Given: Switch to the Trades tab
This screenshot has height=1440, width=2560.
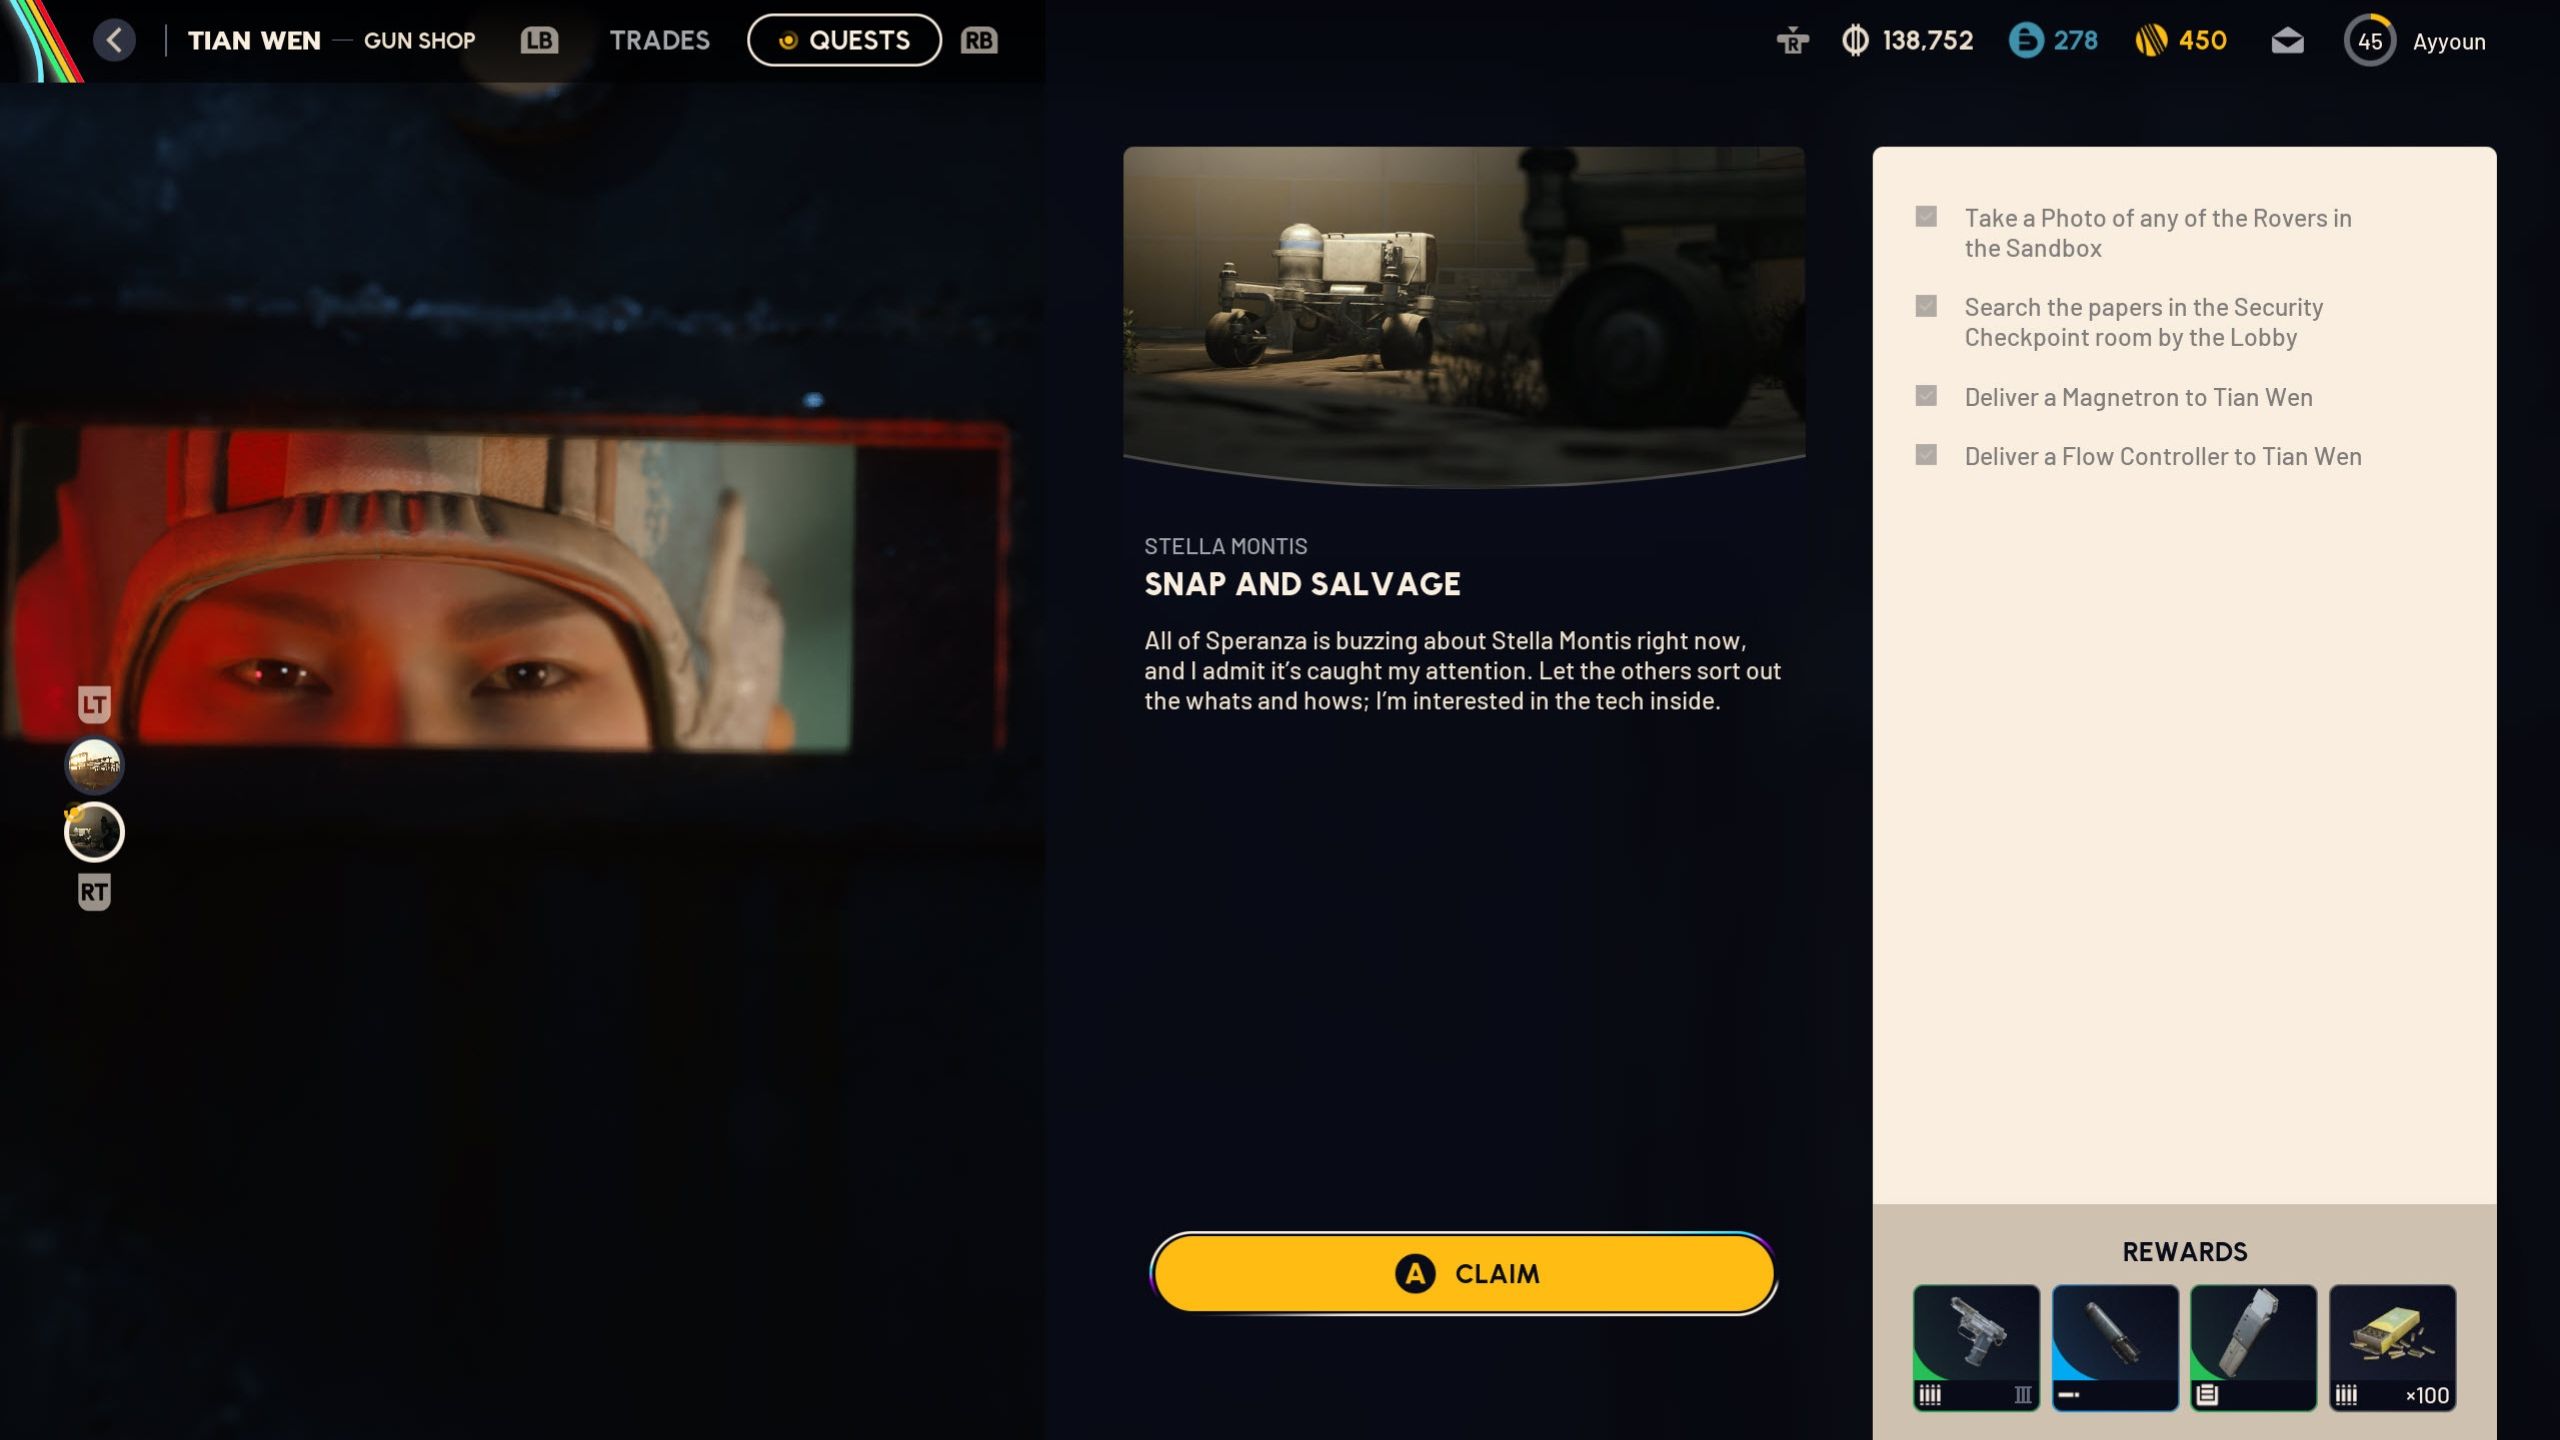Looking at the screenshot, I should [x=659, y=40].
